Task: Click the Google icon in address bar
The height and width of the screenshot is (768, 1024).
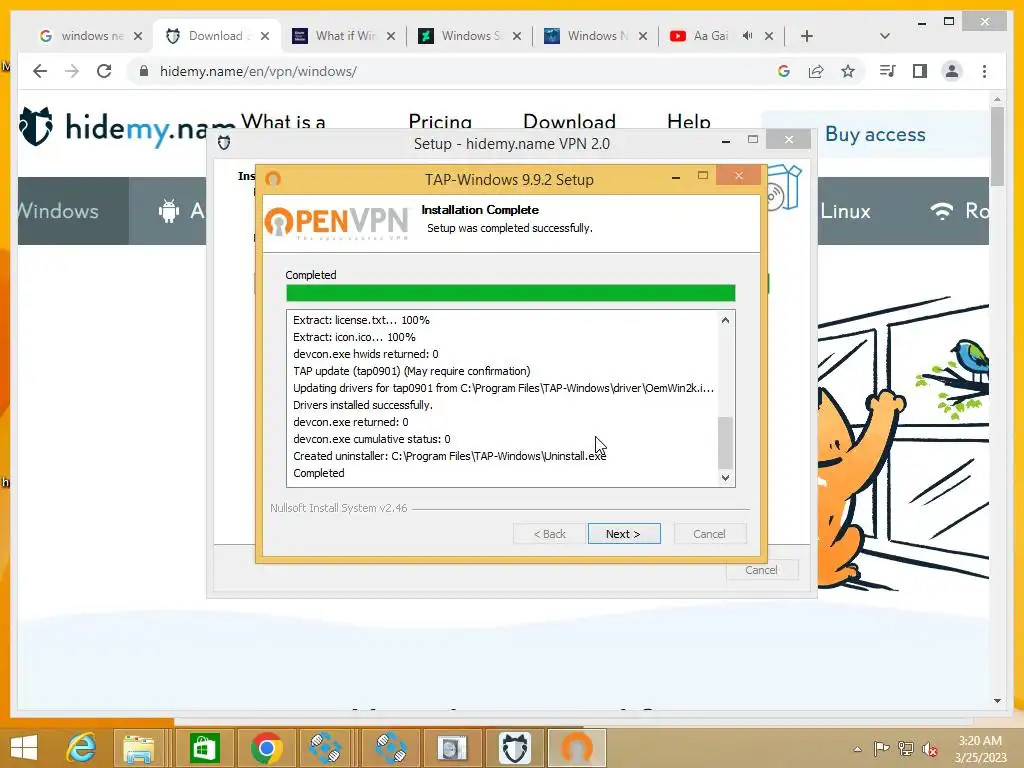Action: (x=784, y=71)
